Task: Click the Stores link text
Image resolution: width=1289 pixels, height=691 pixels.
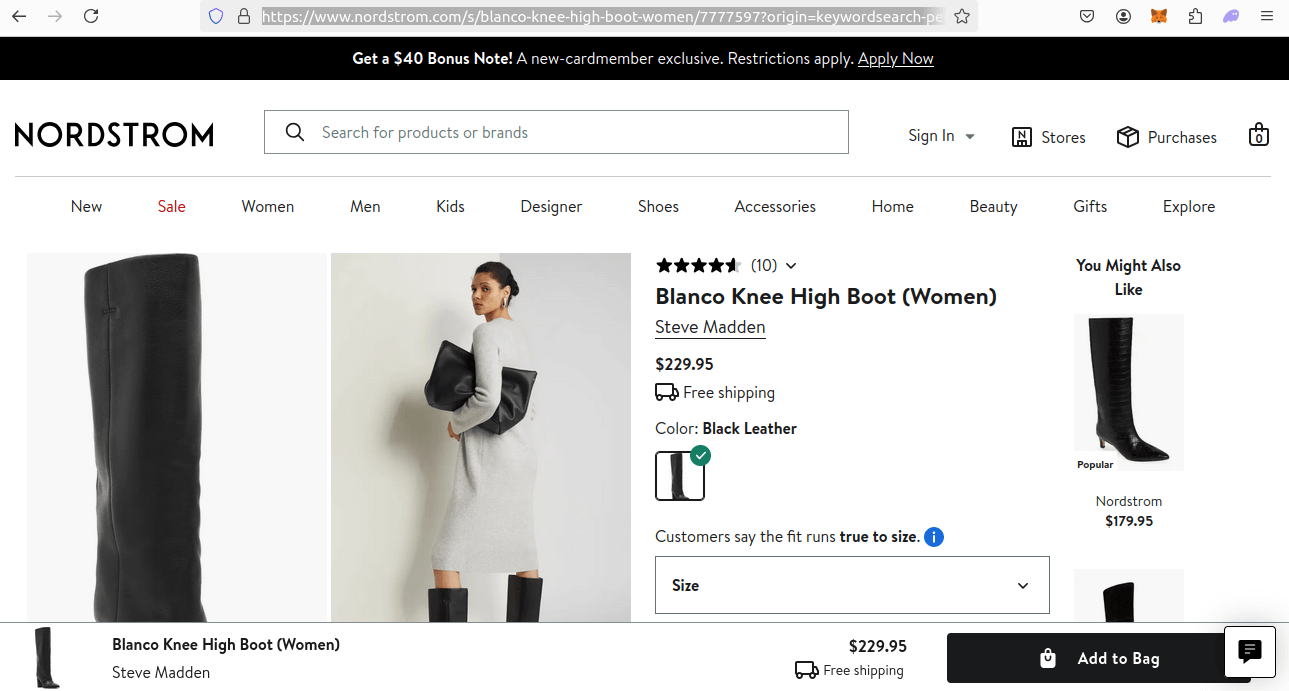Action: (x=1063, y=137)
